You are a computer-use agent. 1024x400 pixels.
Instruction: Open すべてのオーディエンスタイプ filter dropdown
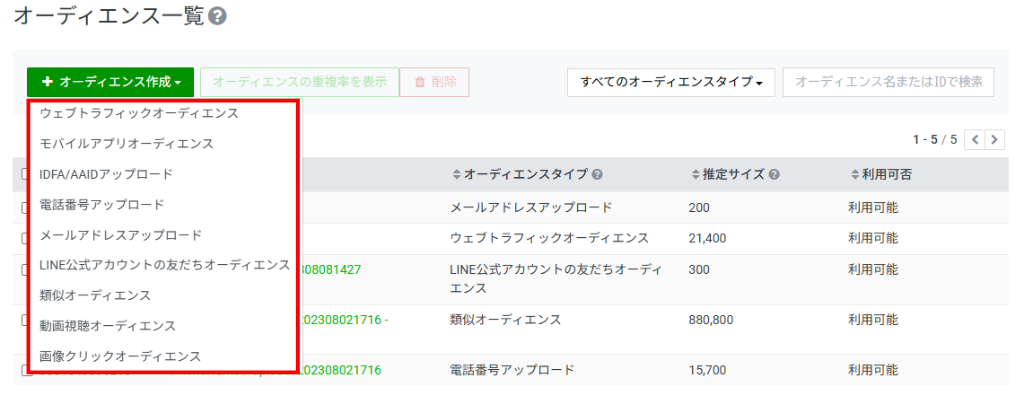tap(671, 82)
